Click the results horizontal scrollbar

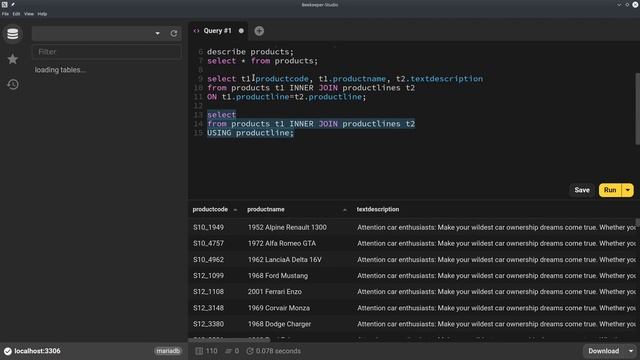229,340
